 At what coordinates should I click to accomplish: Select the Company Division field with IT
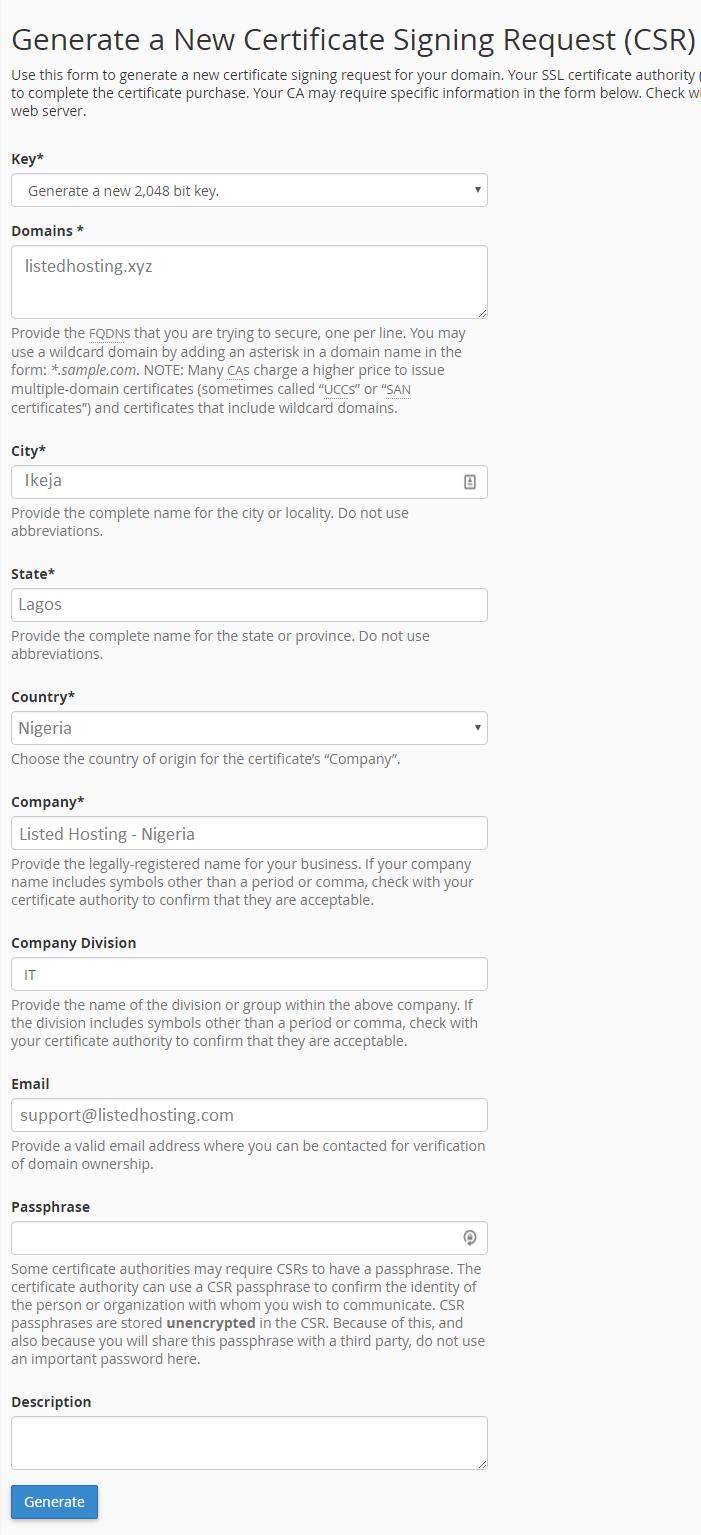pos(249,974)
